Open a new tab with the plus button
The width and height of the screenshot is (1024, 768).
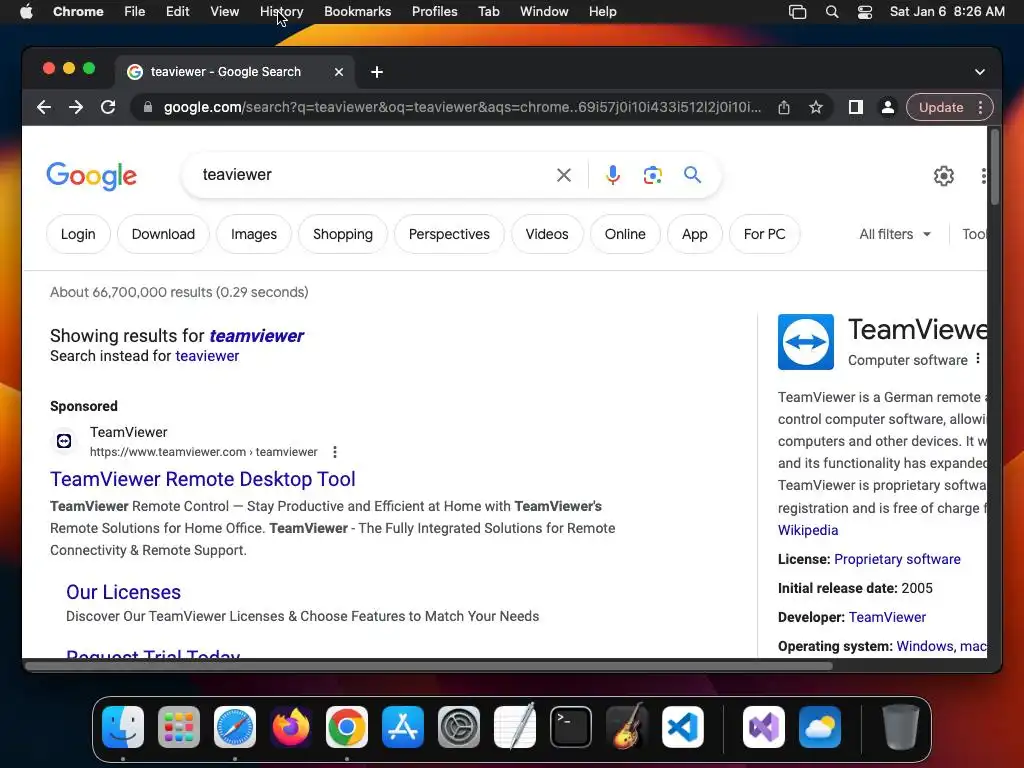pyautogui.click(x=377, y=72)
